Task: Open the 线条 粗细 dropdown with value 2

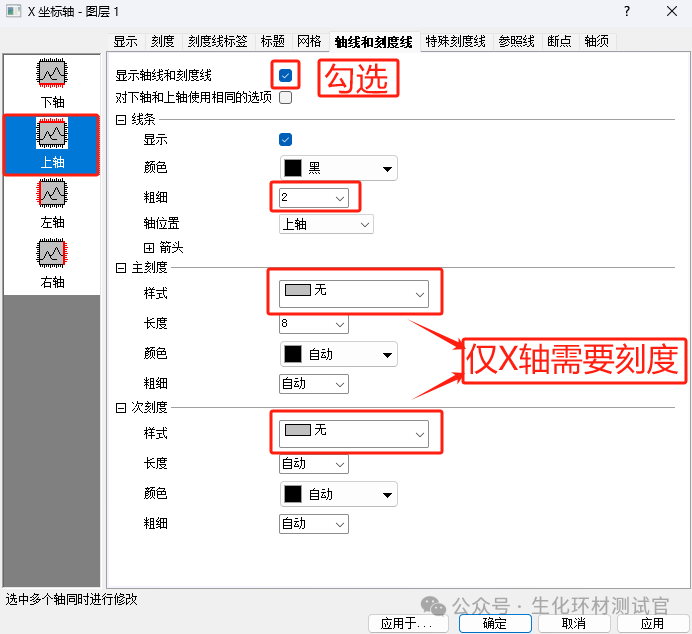Action: pyautogui.click(x=314, y=198)
